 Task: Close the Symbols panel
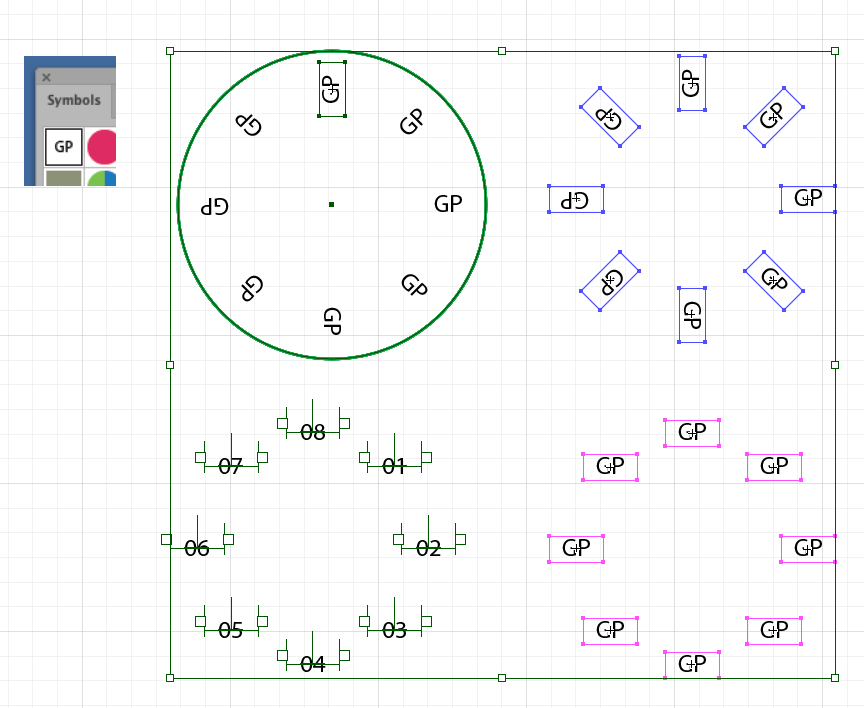(46, 76)
